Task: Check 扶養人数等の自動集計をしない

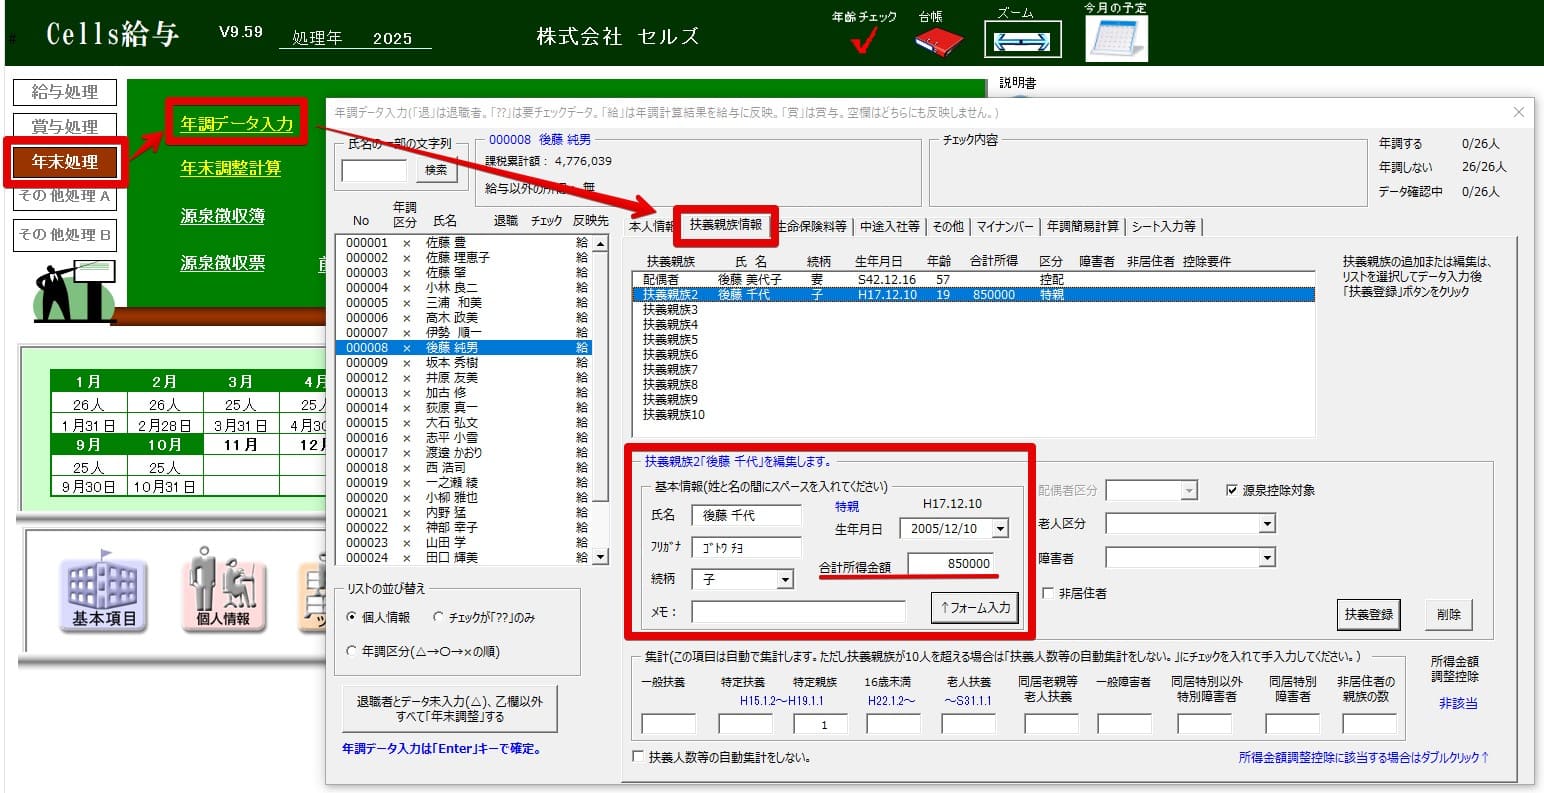Action: [638, 757]
